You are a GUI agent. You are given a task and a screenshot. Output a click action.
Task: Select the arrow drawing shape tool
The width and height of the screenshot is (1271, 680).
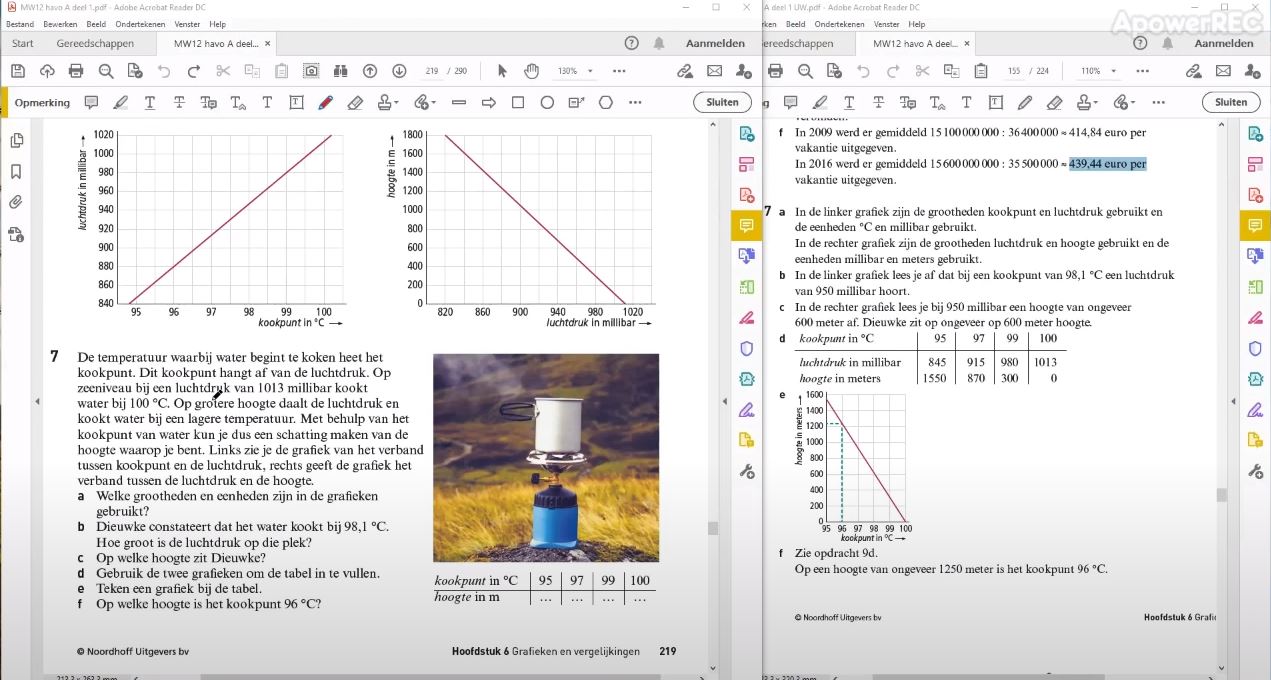click(489, 102)
